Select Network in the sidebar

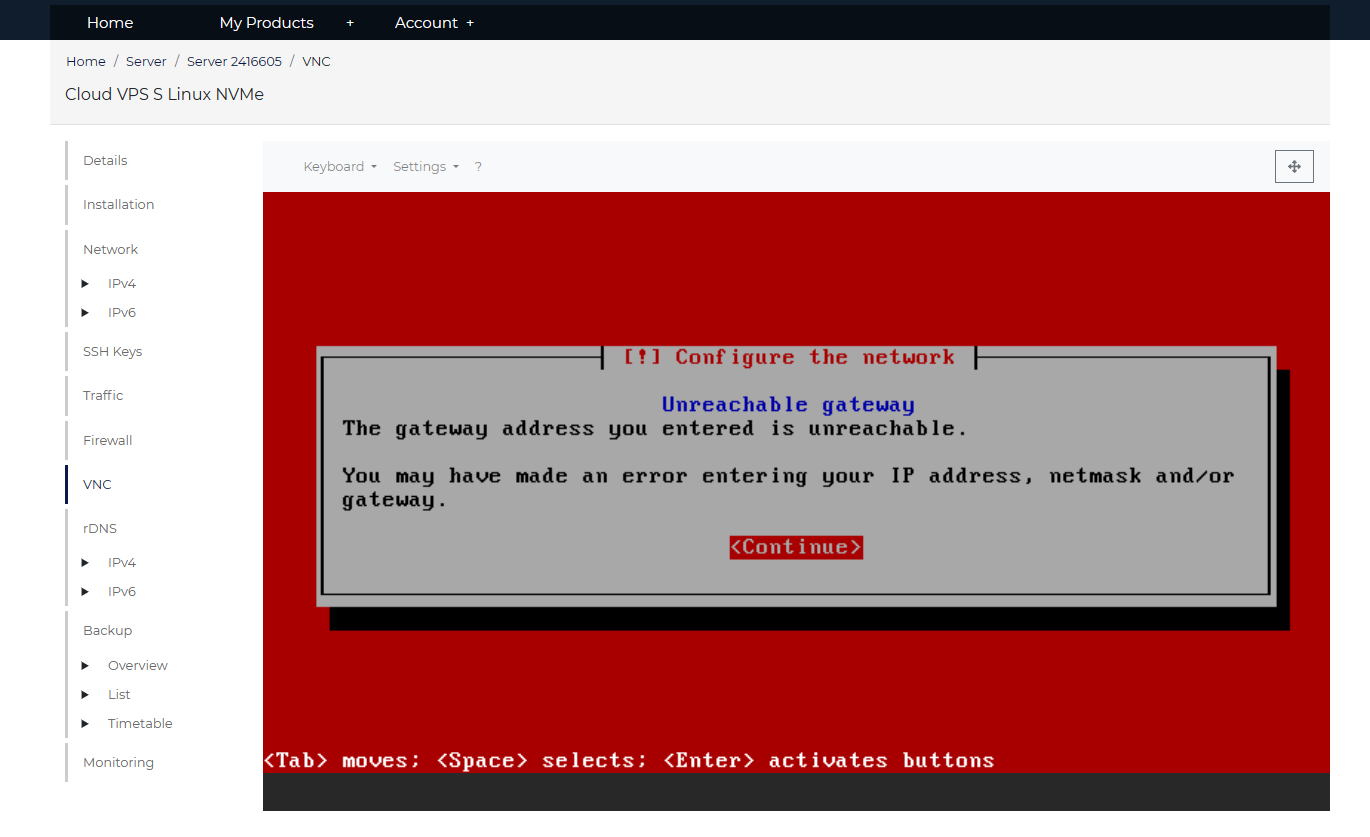point(110,250)
